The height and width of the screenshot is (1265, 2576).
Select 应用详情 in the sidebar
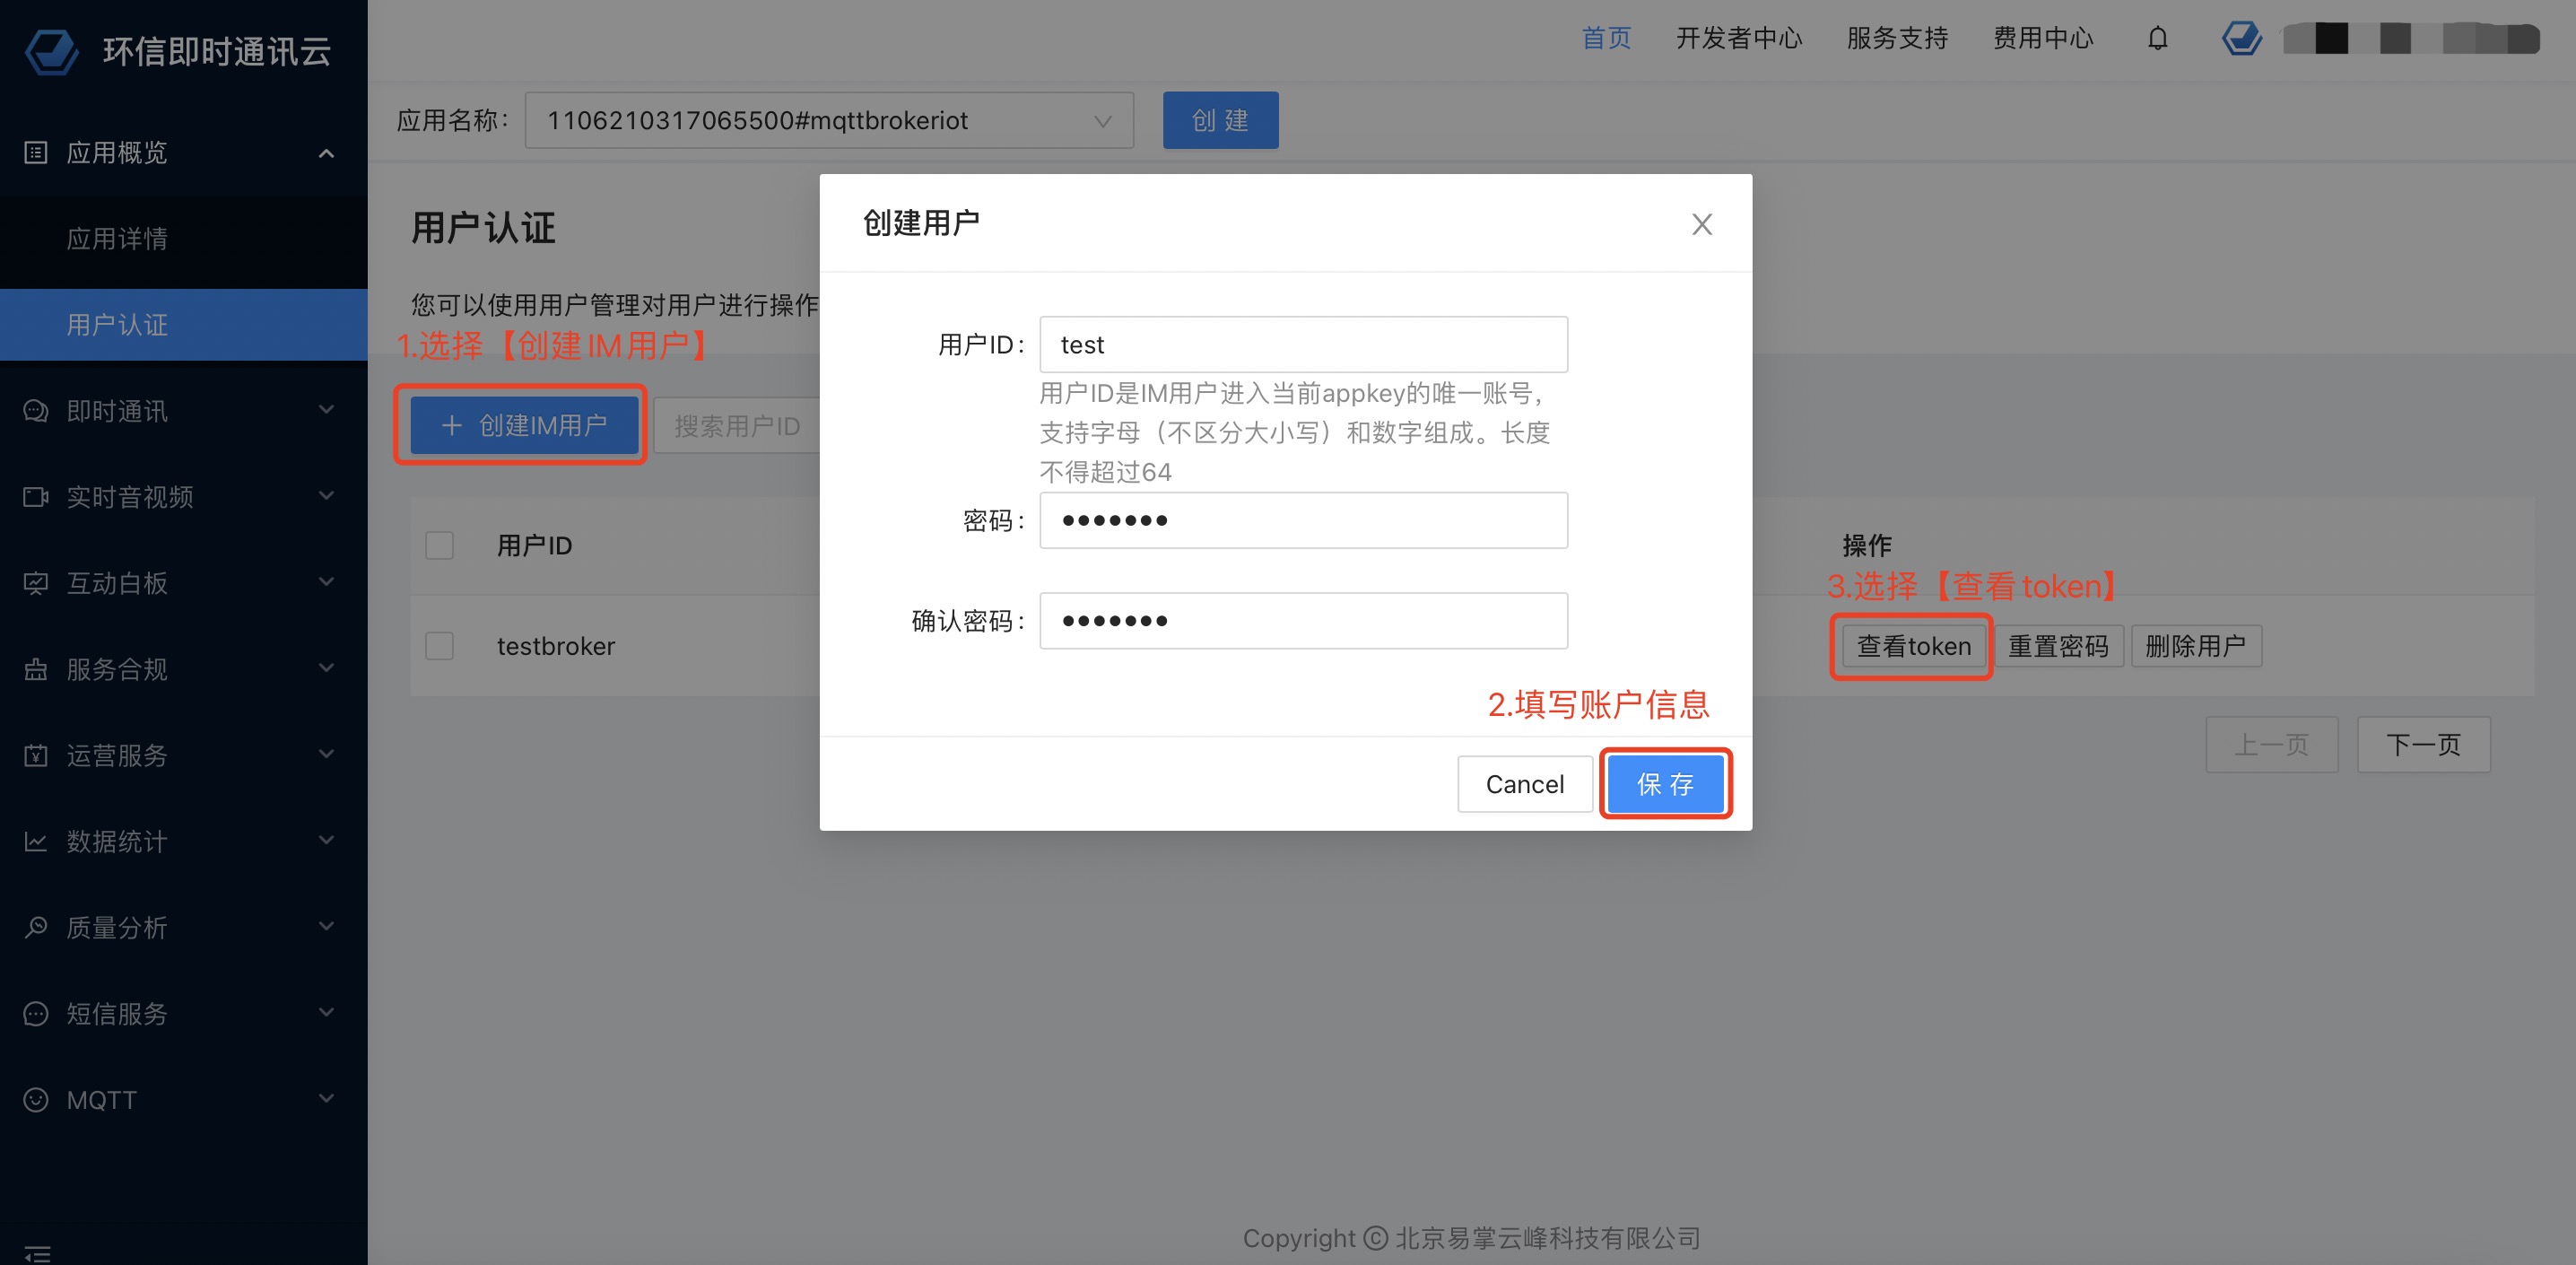117,239
